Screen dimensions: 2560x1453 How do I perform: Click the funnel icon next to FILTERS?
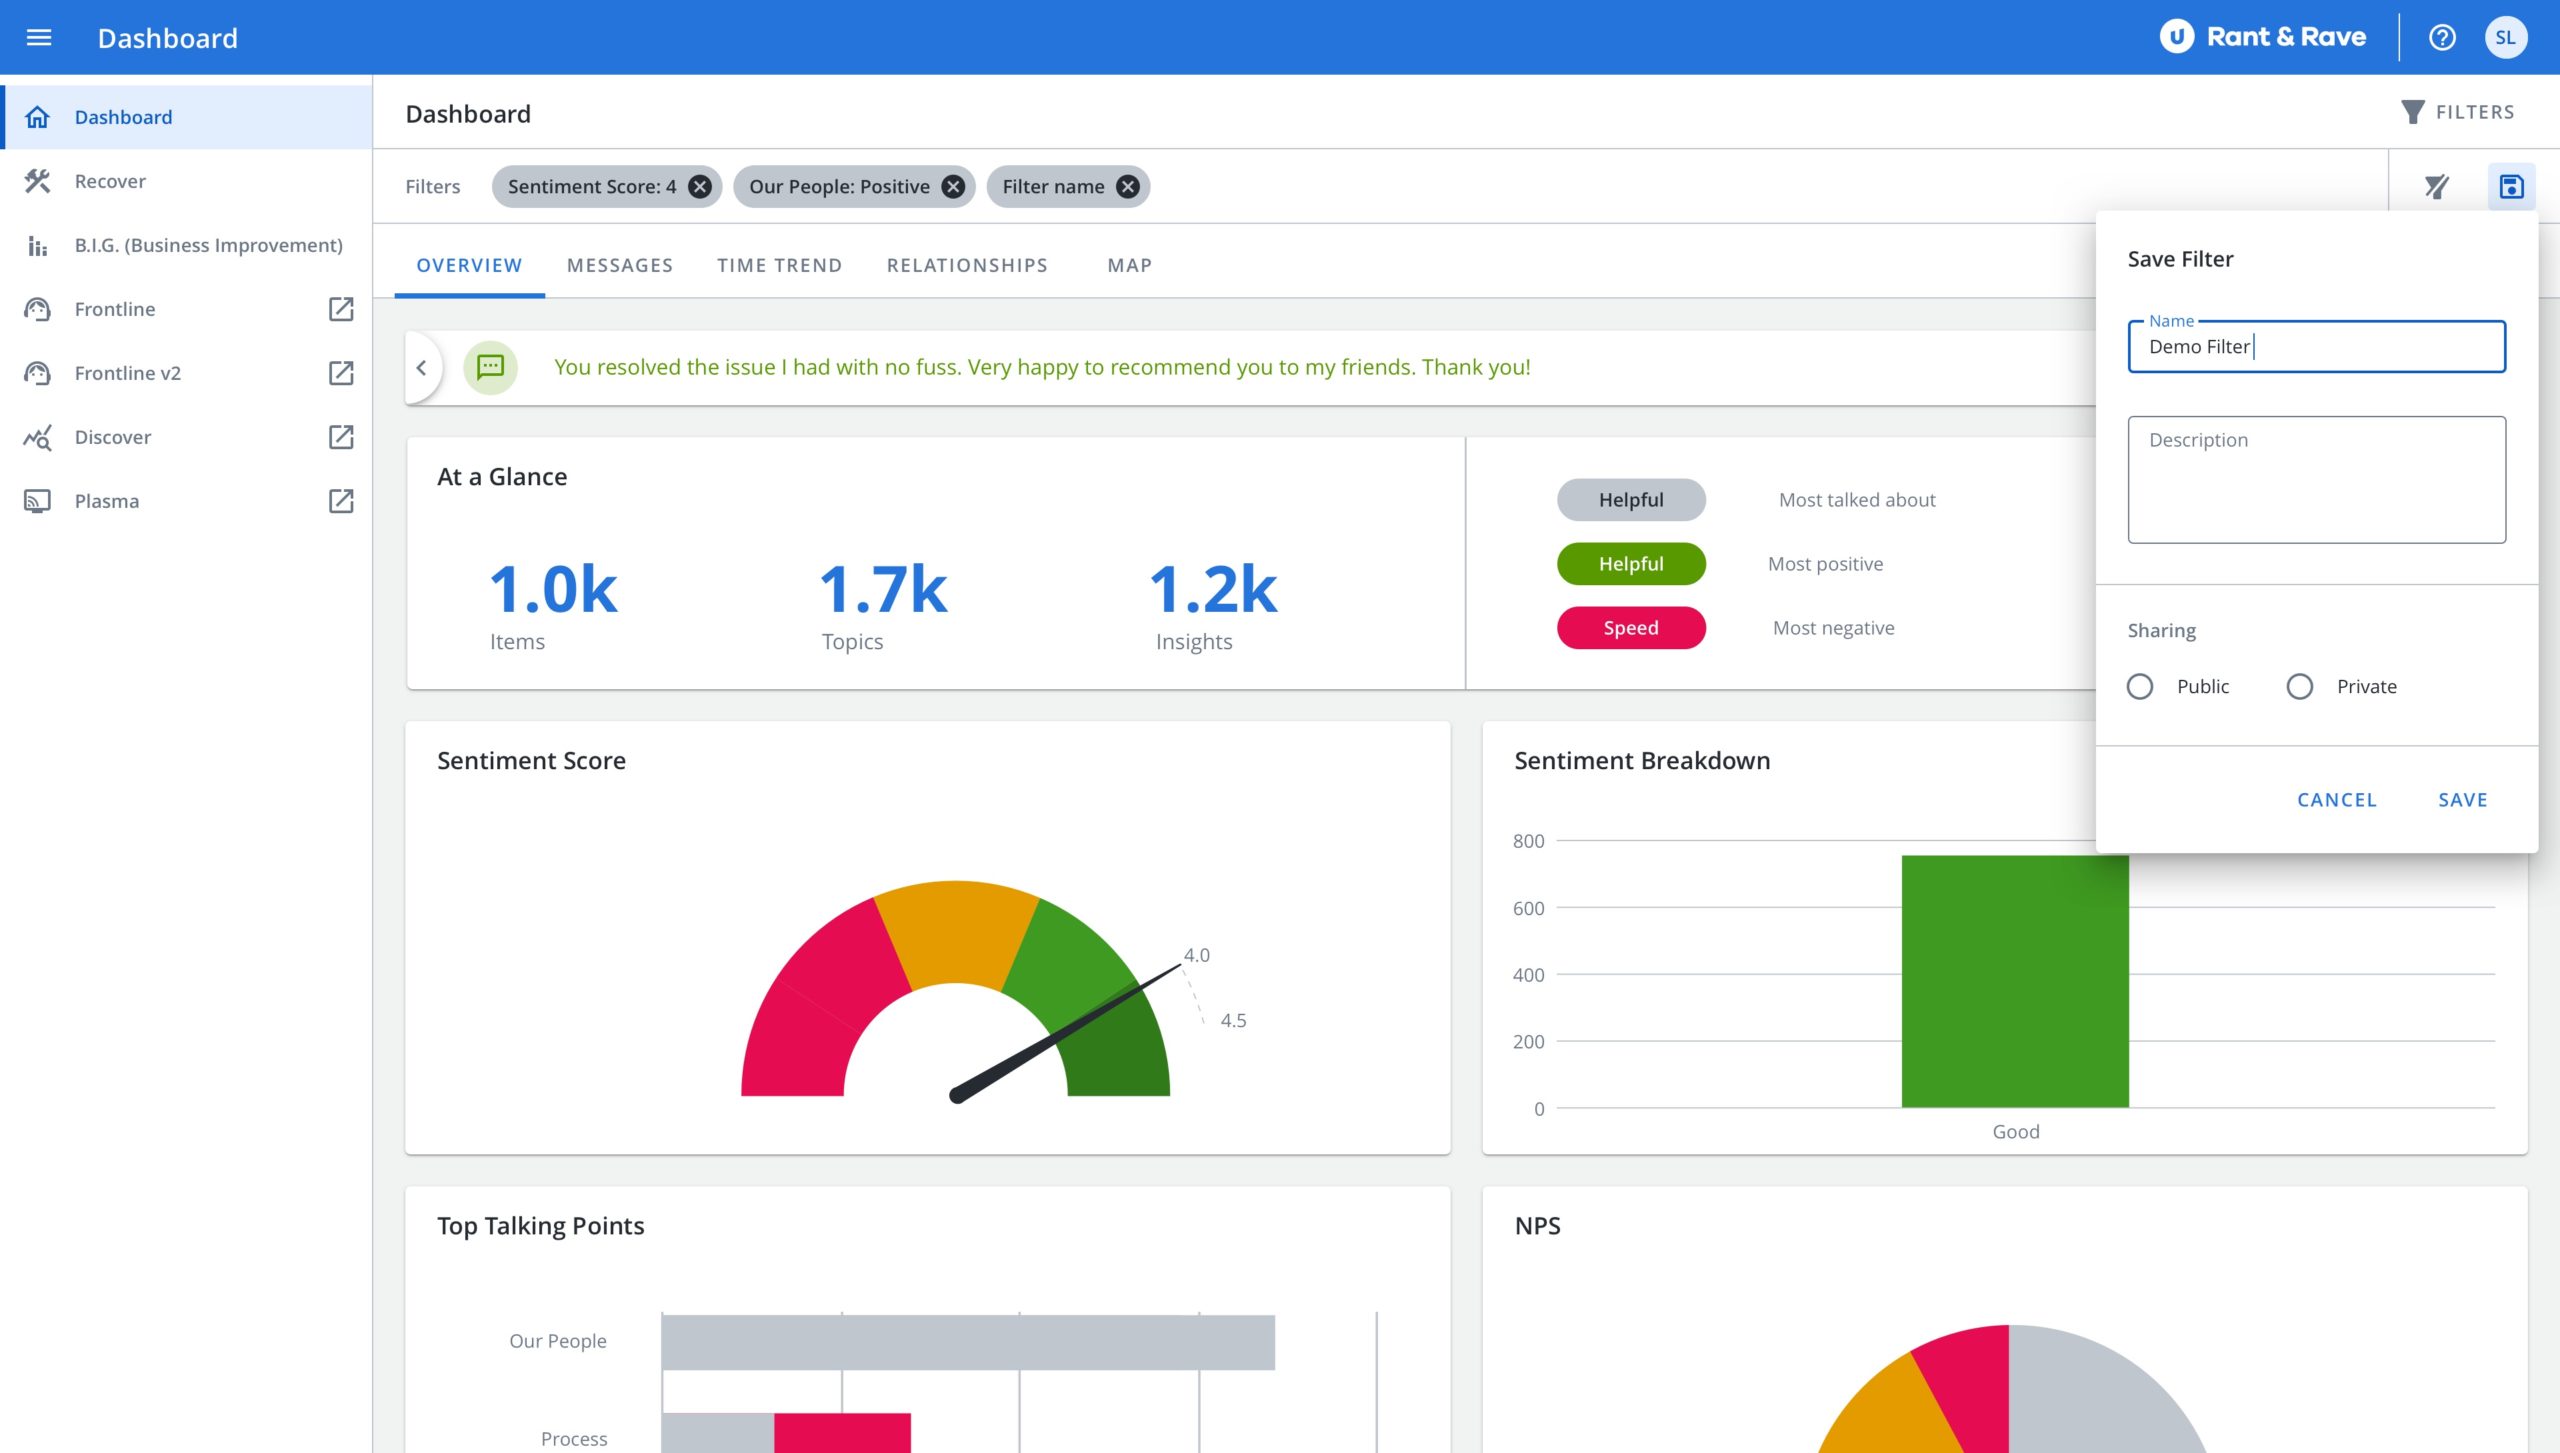coord(2412,112)
